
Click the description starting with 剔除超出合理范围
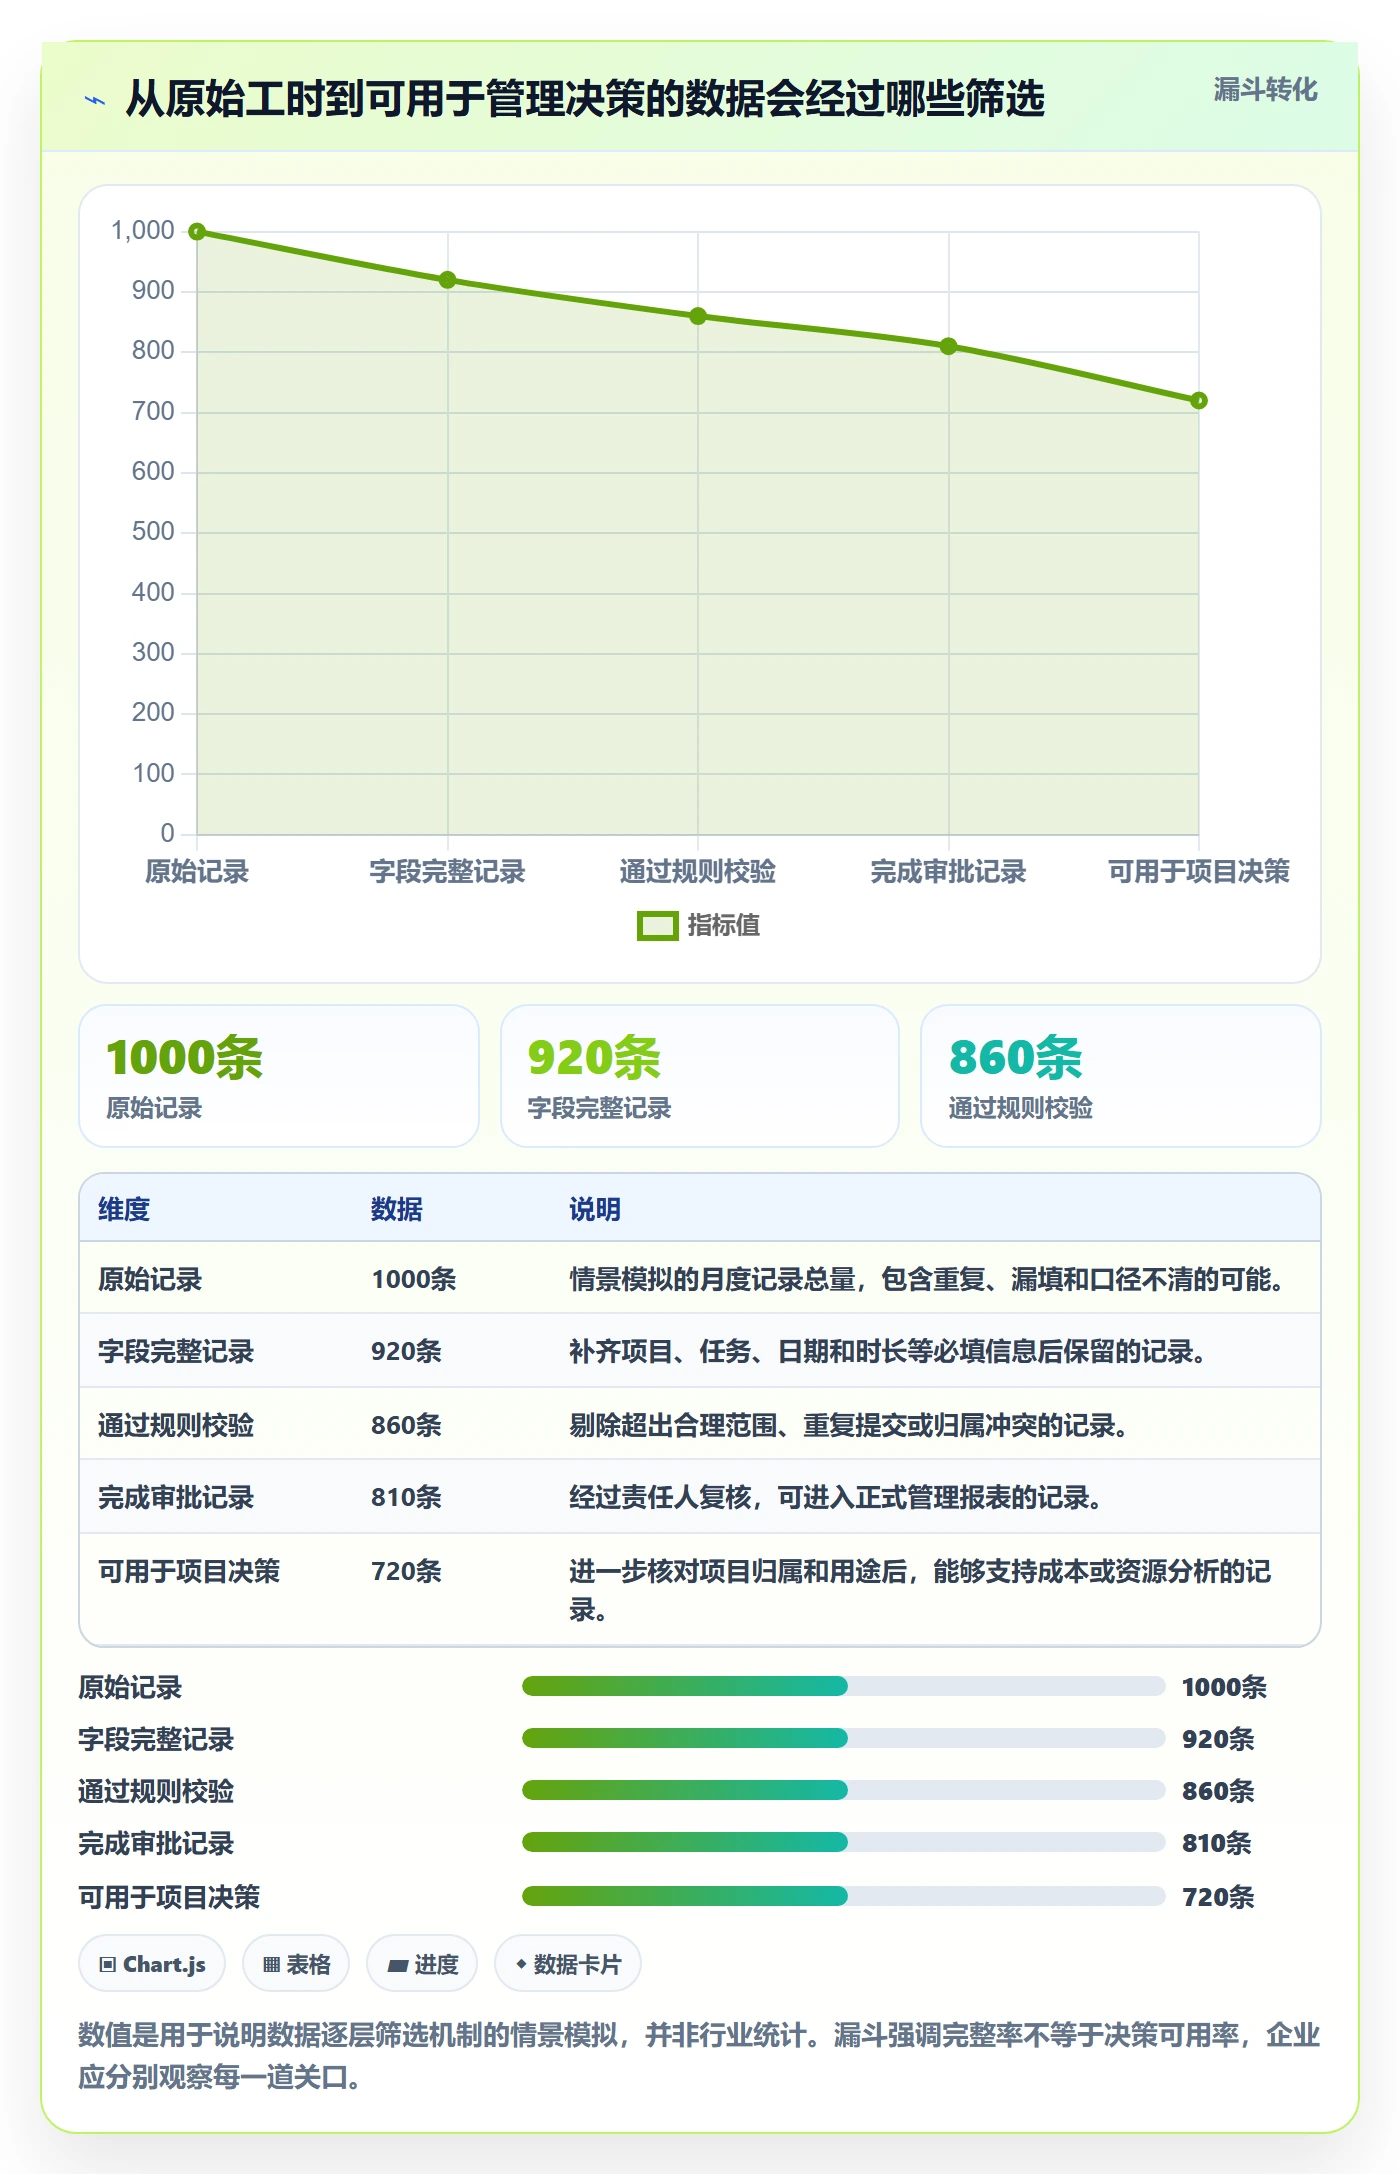click(x=849, y=1425)
